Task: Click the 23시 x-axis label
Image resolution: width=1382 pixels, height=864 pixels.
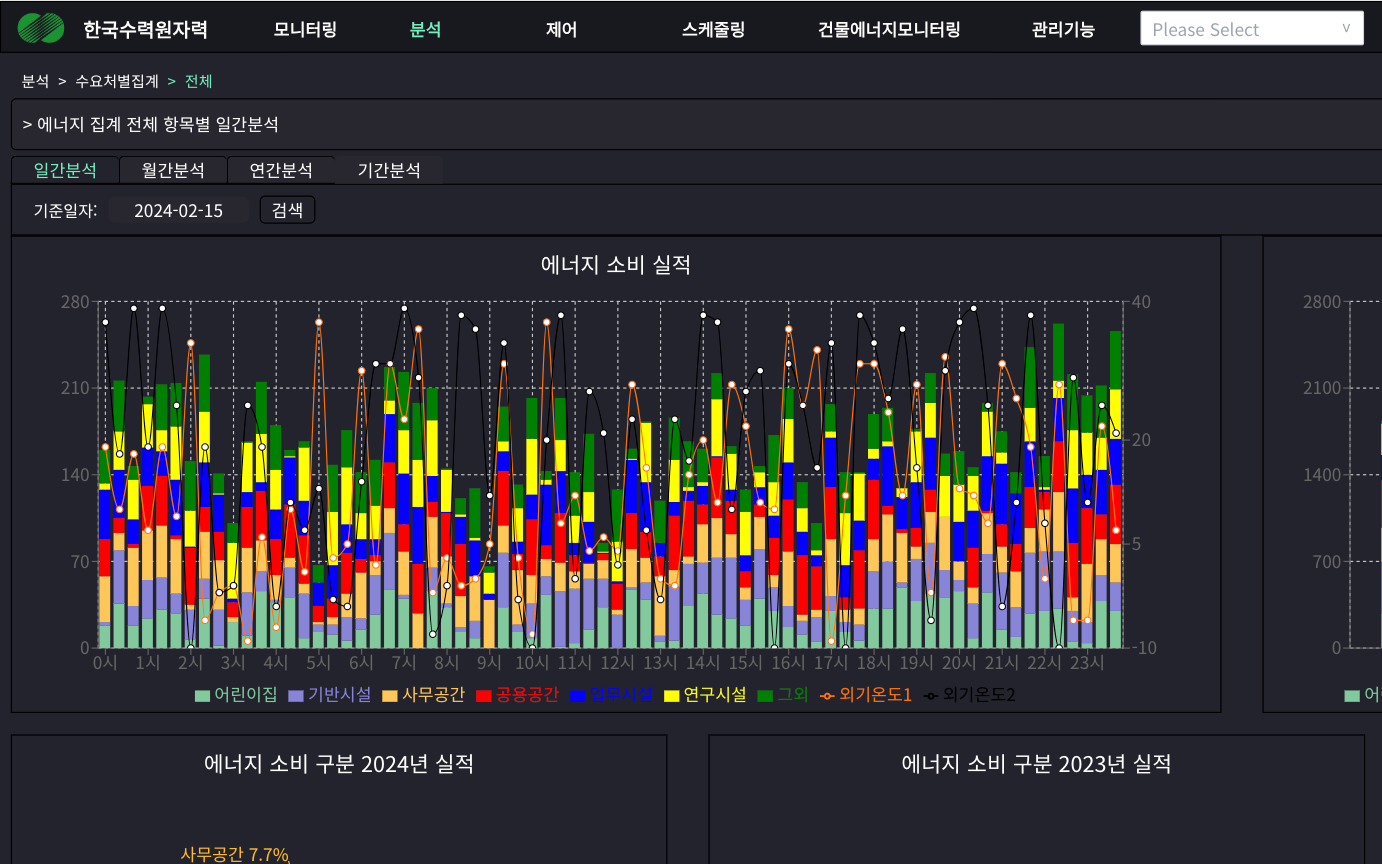Action: coord(1087,662)
